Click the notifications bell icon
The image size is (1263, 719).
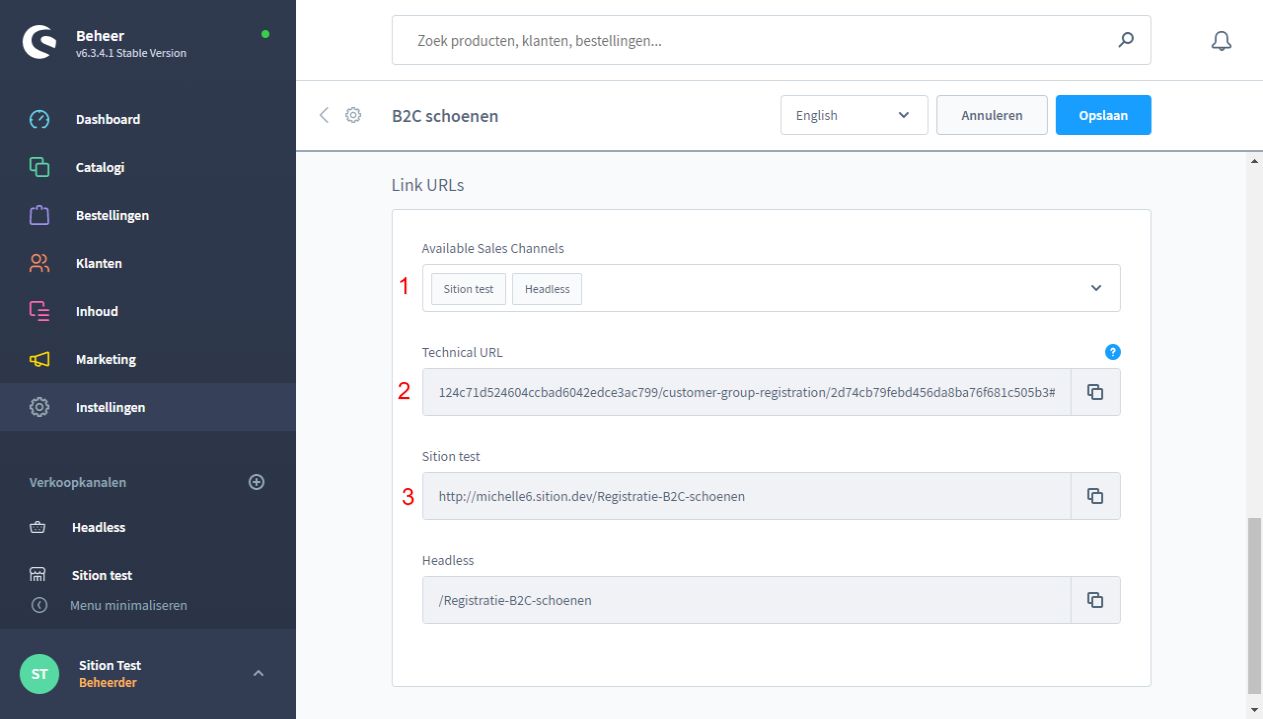[1220, 41]
